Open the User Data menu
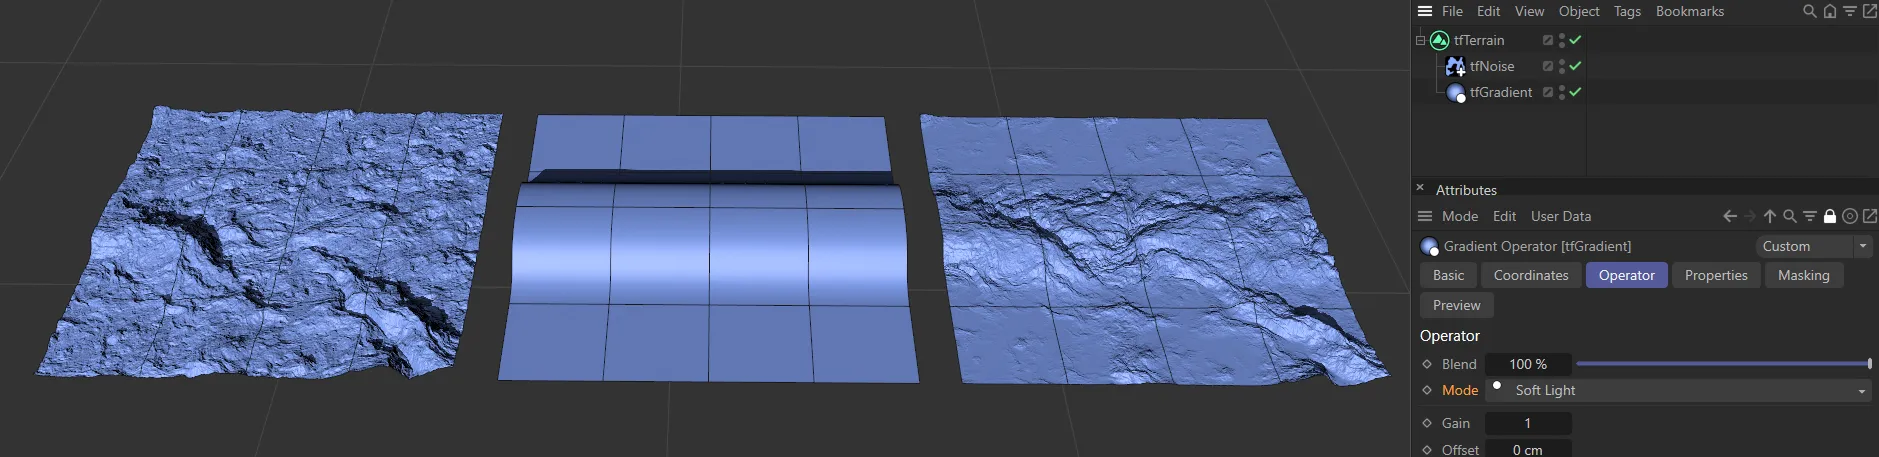 pyautogui.click(x=1561, y=216)
